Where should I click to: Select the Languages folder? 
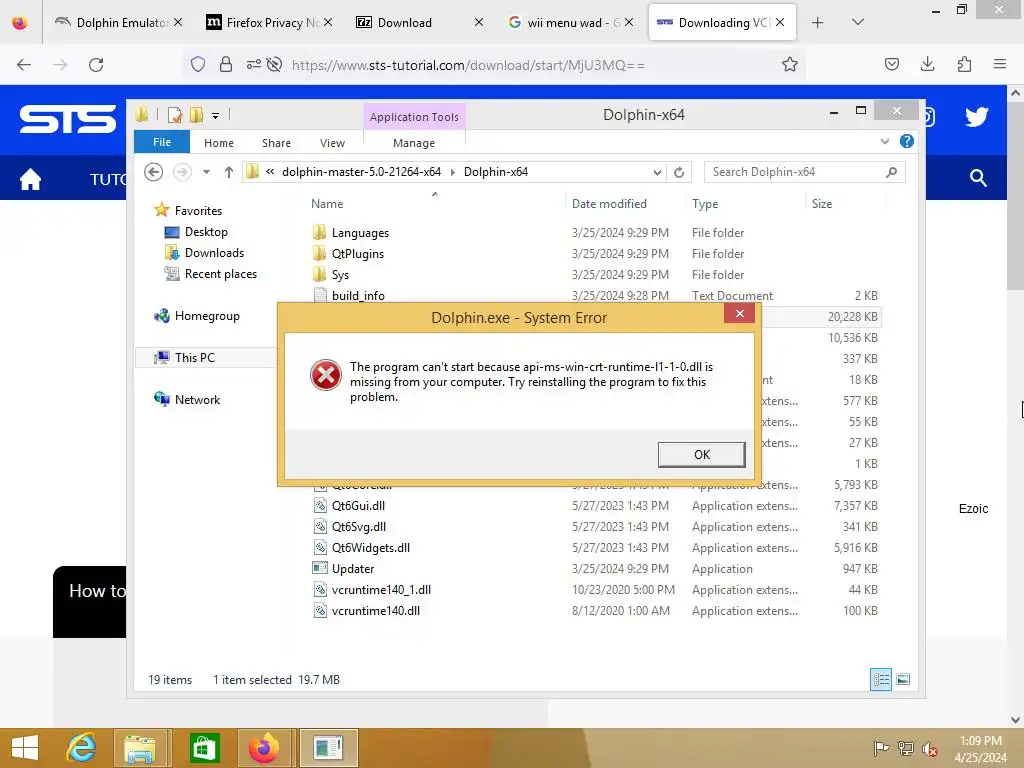click(x=360, y=232)
